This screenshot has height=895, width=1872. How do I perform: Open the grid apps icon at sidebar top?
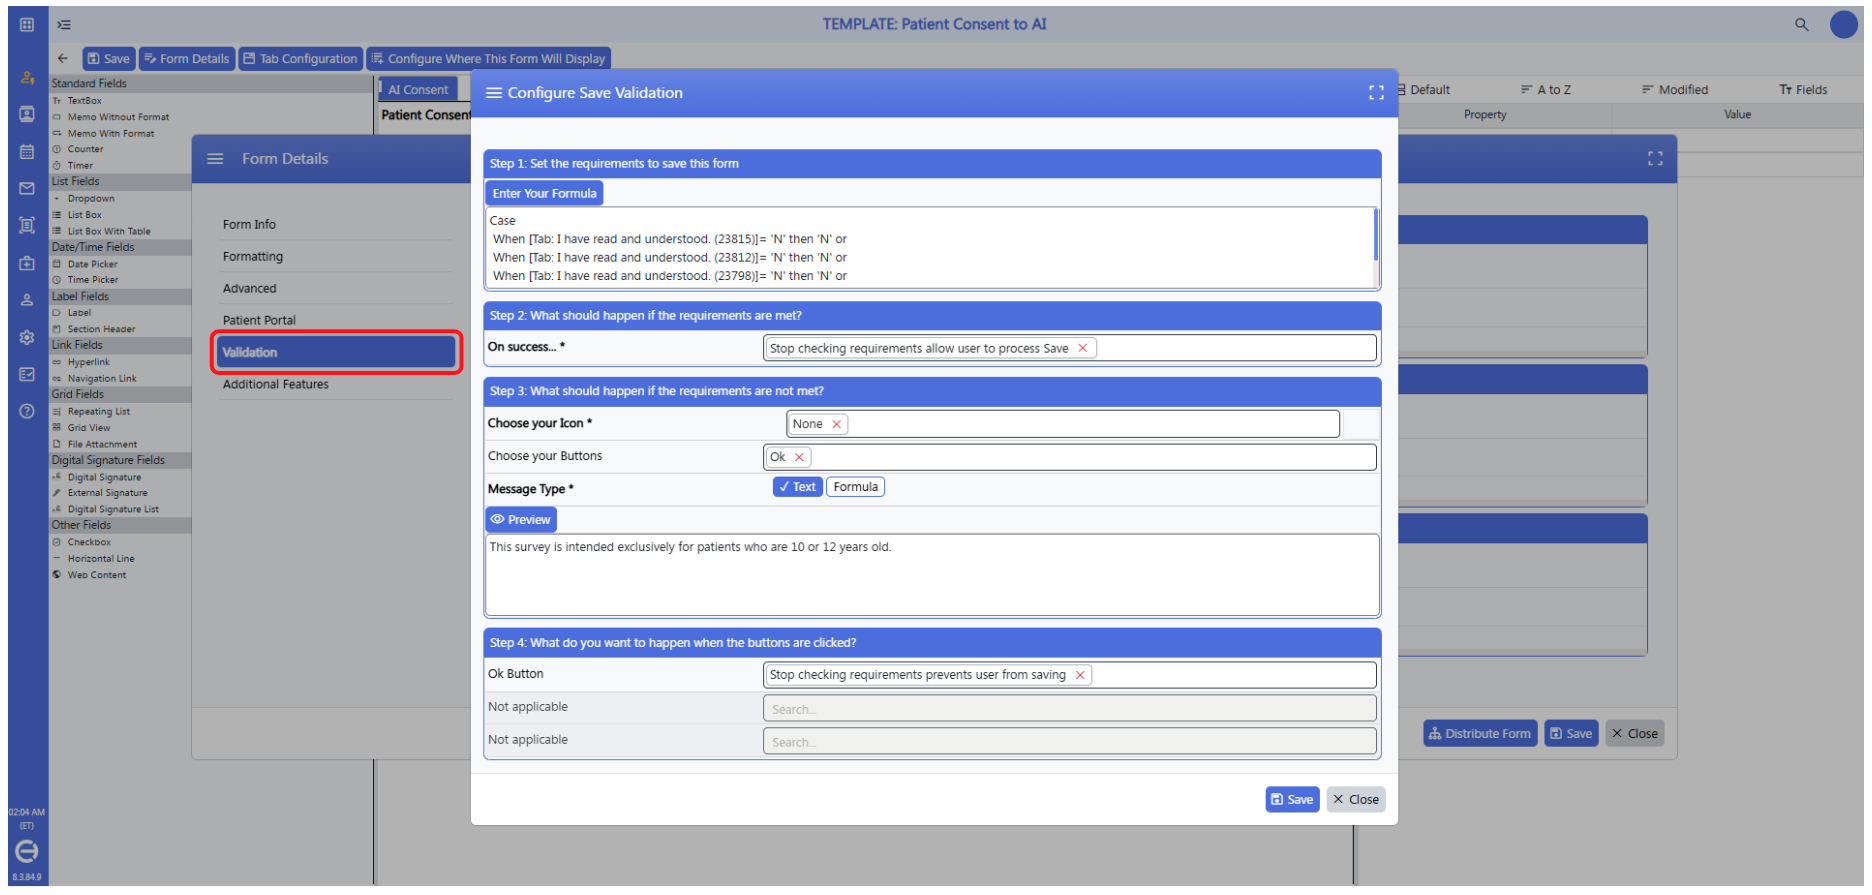pos(27,24)
